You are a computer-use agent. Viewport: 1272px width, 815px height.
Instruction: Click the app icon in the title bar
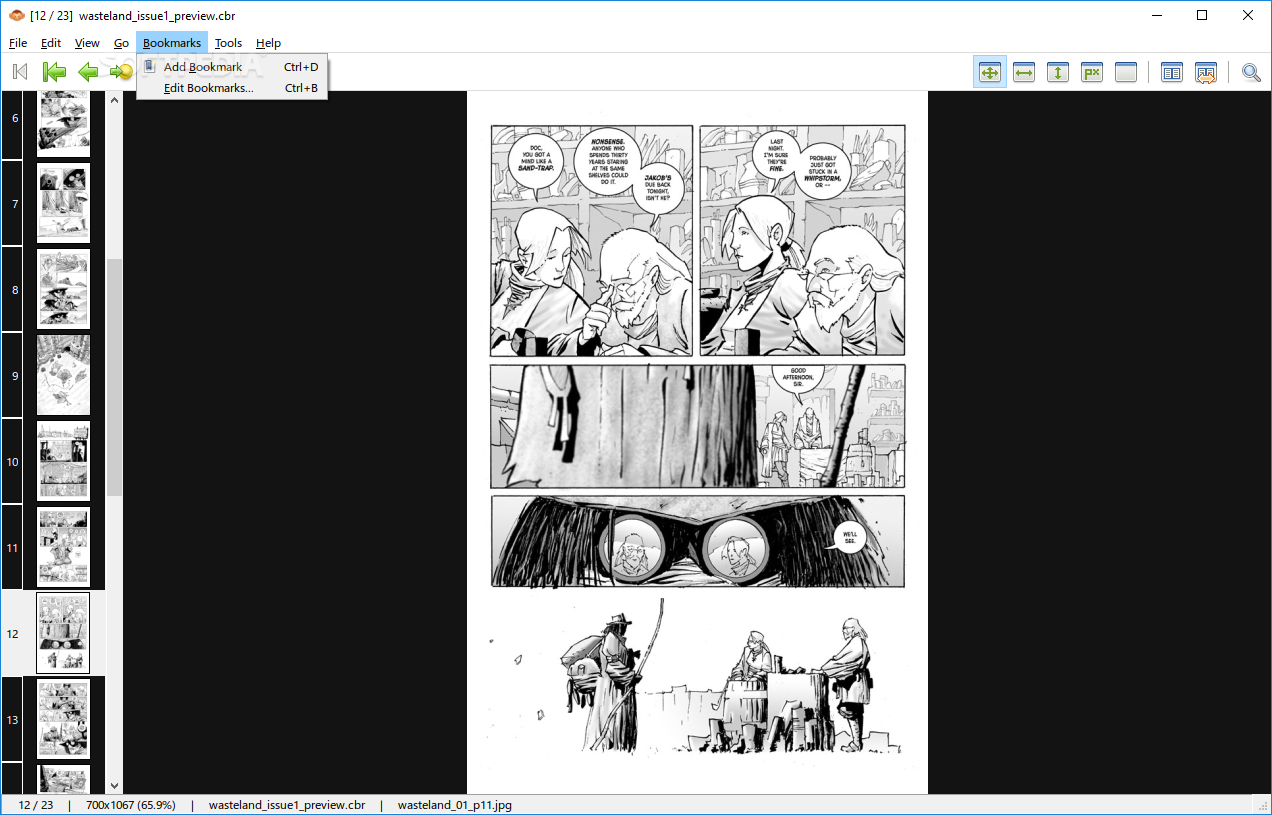(x=17, y=16)
